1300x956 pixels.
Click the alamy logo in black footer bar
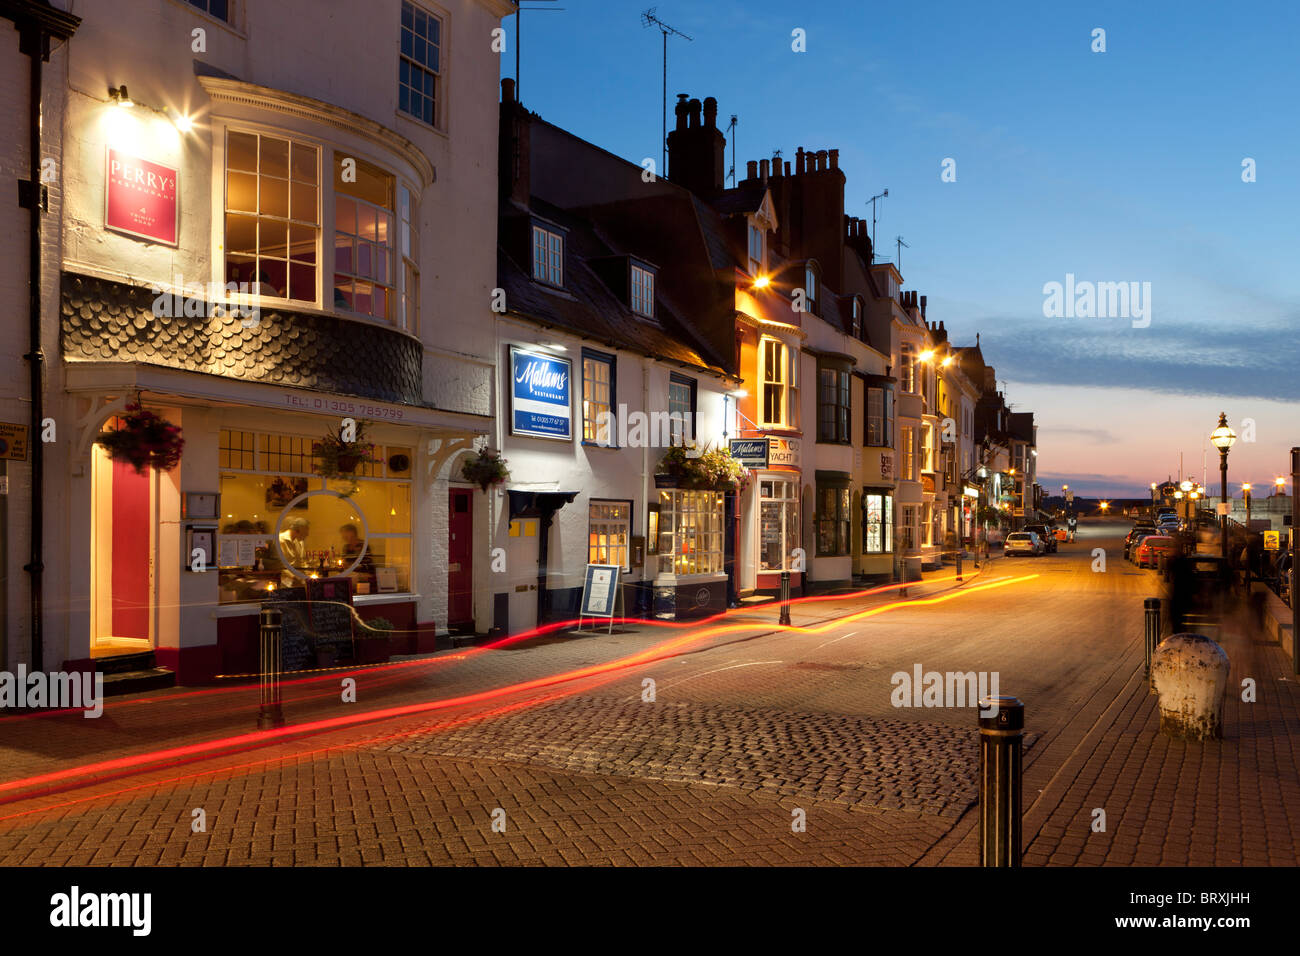pos(101,912)
